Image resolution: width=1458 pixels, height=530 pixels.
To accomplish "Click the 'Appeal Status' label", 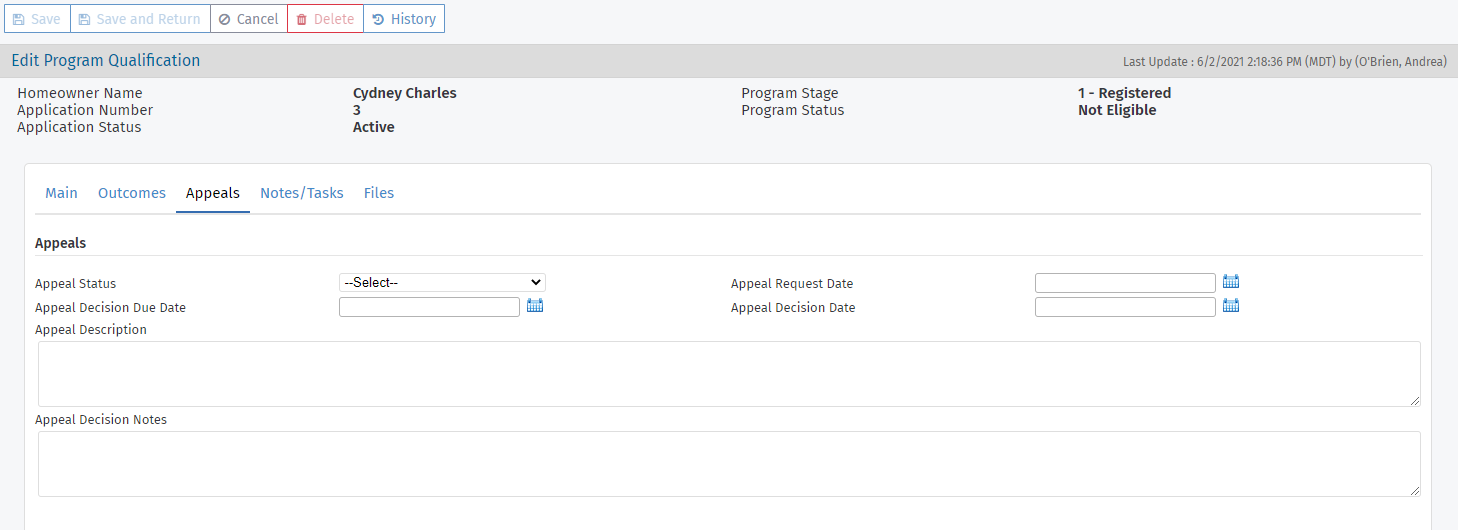I will pos(76,284).
